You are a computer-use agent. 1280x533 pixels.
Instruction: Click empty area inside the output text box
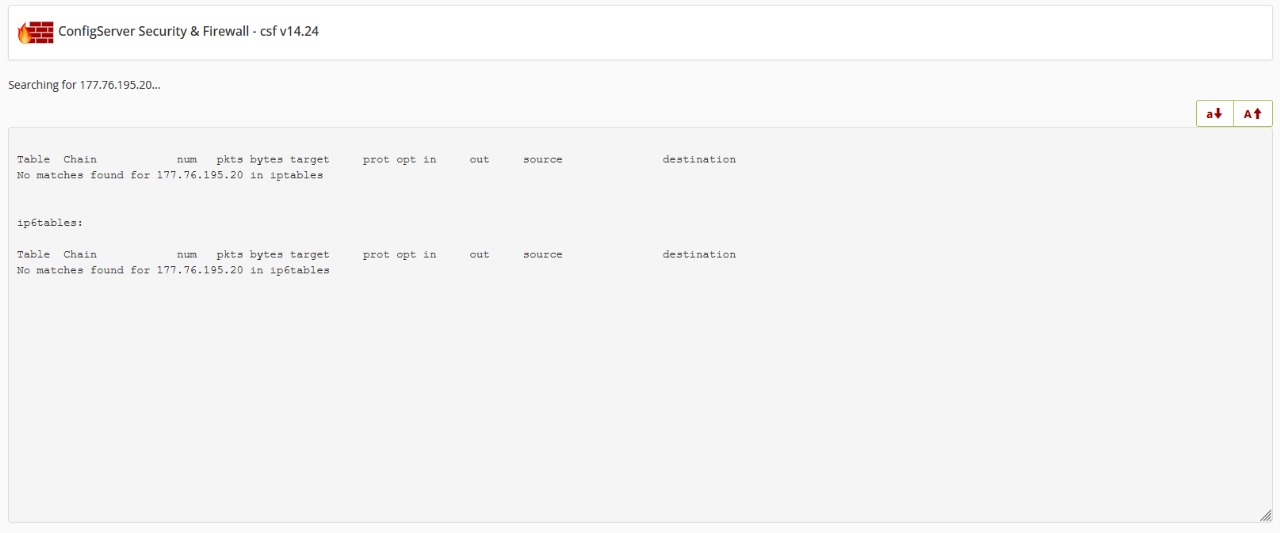point(640,400)
